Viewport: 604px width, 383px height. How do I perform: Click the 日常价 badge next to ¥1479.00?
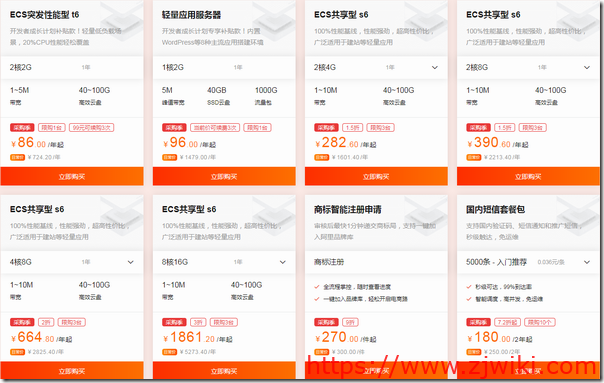169,157
